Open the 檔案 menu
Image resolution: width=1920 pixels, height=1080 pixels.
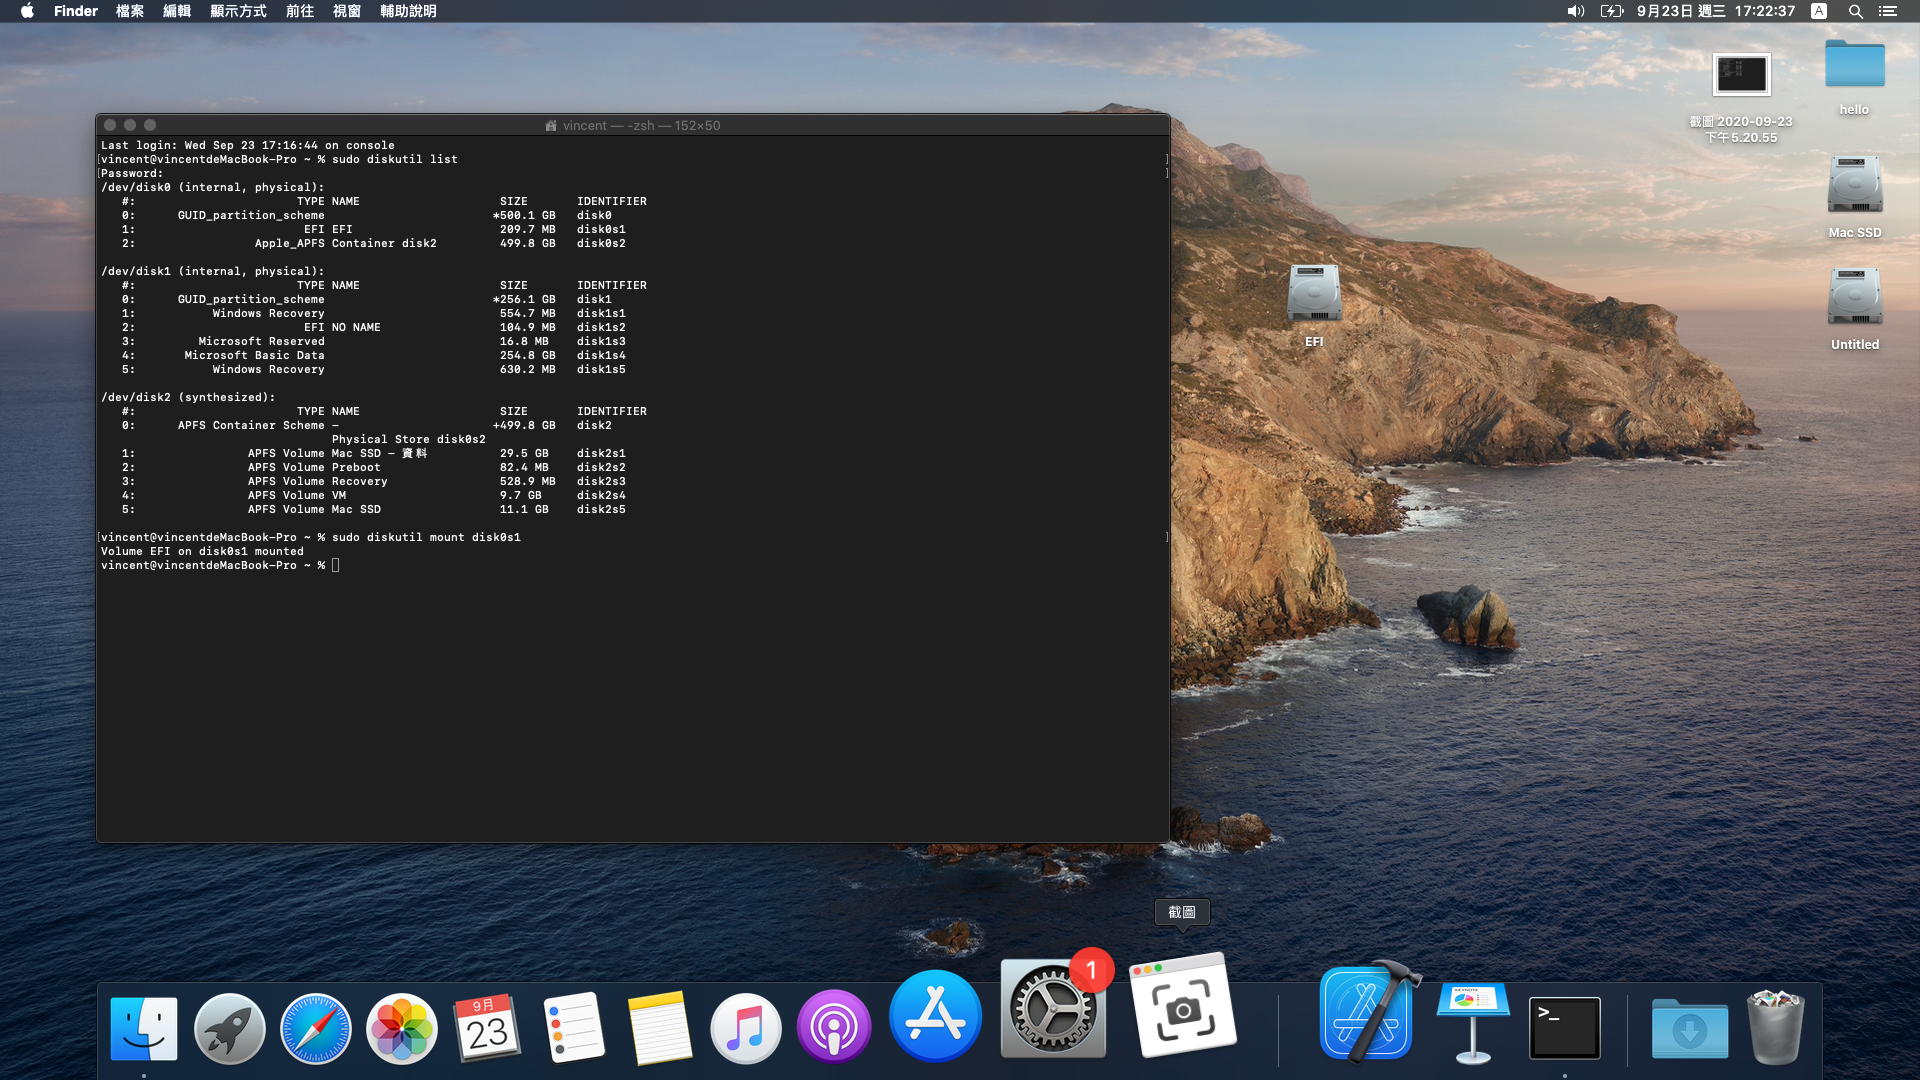point(130,11)
